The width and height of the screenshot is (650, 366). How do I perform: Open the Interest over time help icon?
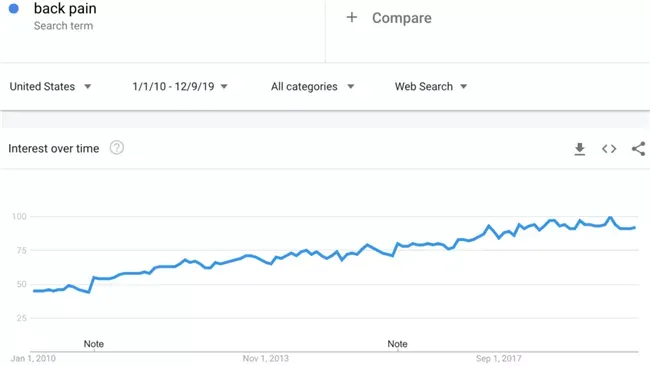pos(116,148)
